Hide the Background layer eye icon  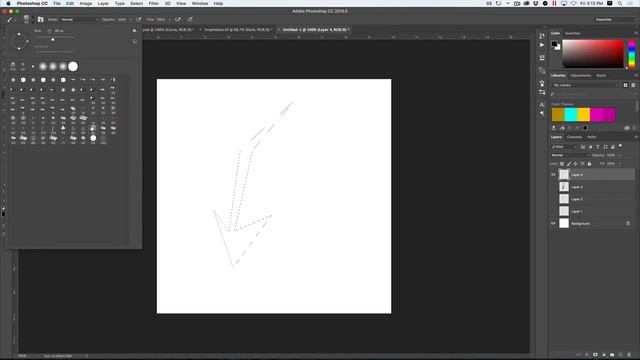[x=553, y=224]
